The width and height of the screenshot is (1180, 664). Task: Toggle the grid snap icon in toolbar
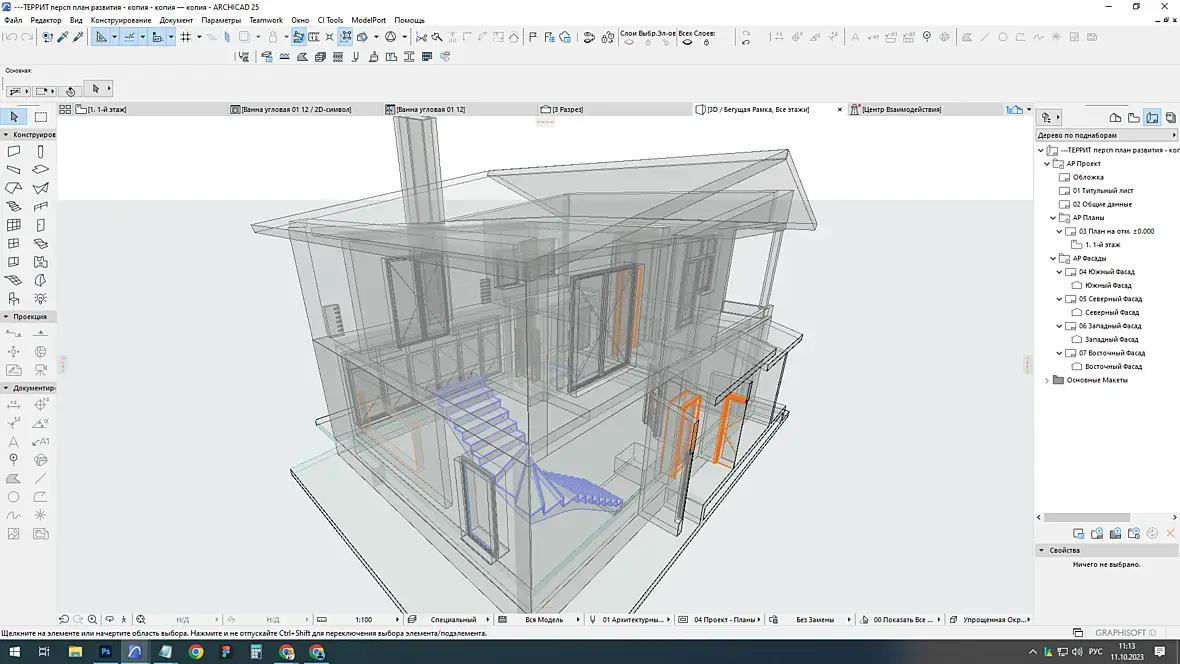coord(185,37)
